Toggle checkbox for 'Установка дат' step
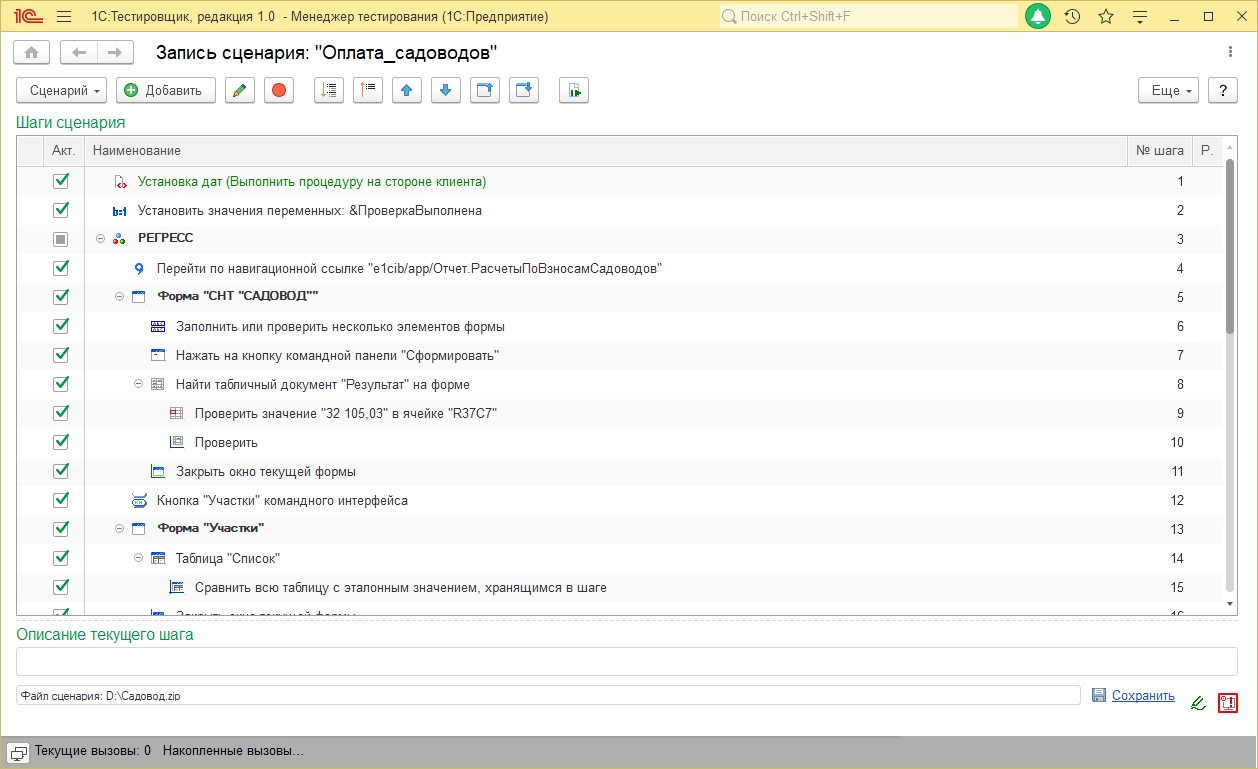1258x769 pixels. (61, 181)
